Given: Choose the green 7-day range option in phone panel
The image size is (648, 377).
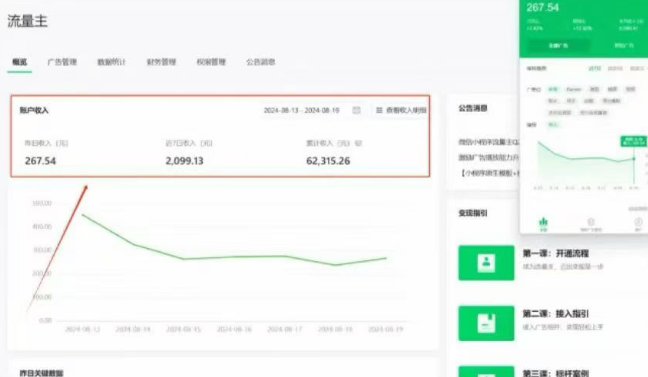Looking at the screenshot, I should click(595, 69).
